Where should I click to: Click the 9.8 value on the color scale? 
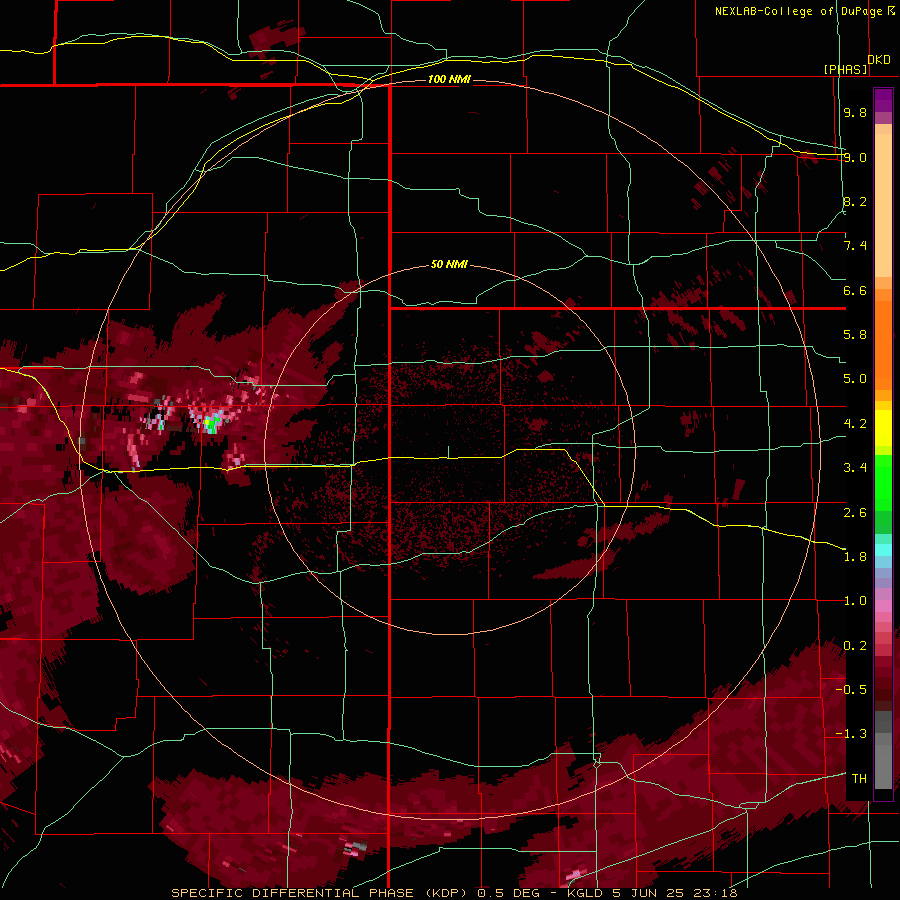[855, 112]
